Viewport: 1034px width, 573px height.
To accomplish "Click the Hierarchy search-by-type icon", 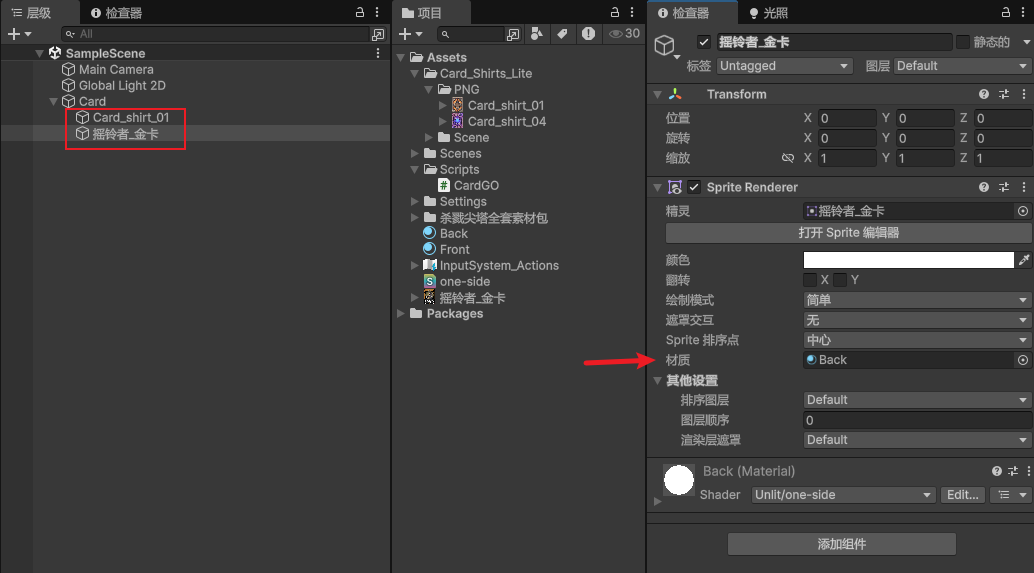I will pos(378,34).
